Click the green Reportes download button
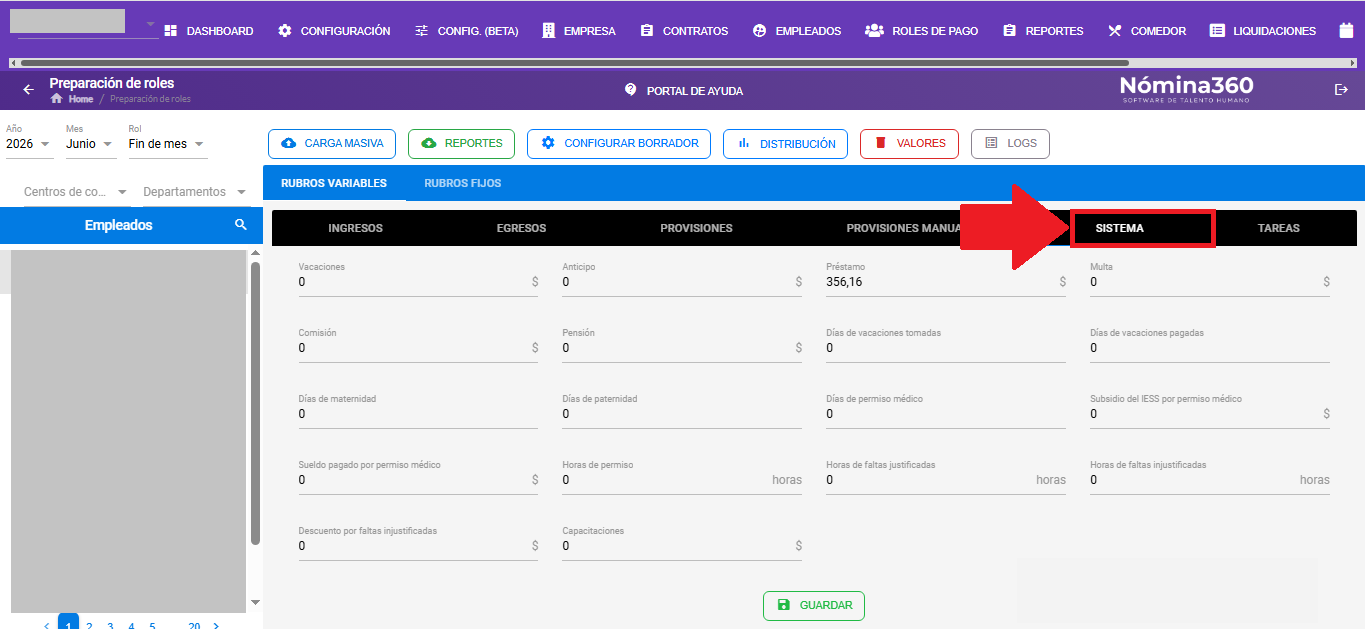Viewport: 1365px width, 629px height. [x=461, y=144]
